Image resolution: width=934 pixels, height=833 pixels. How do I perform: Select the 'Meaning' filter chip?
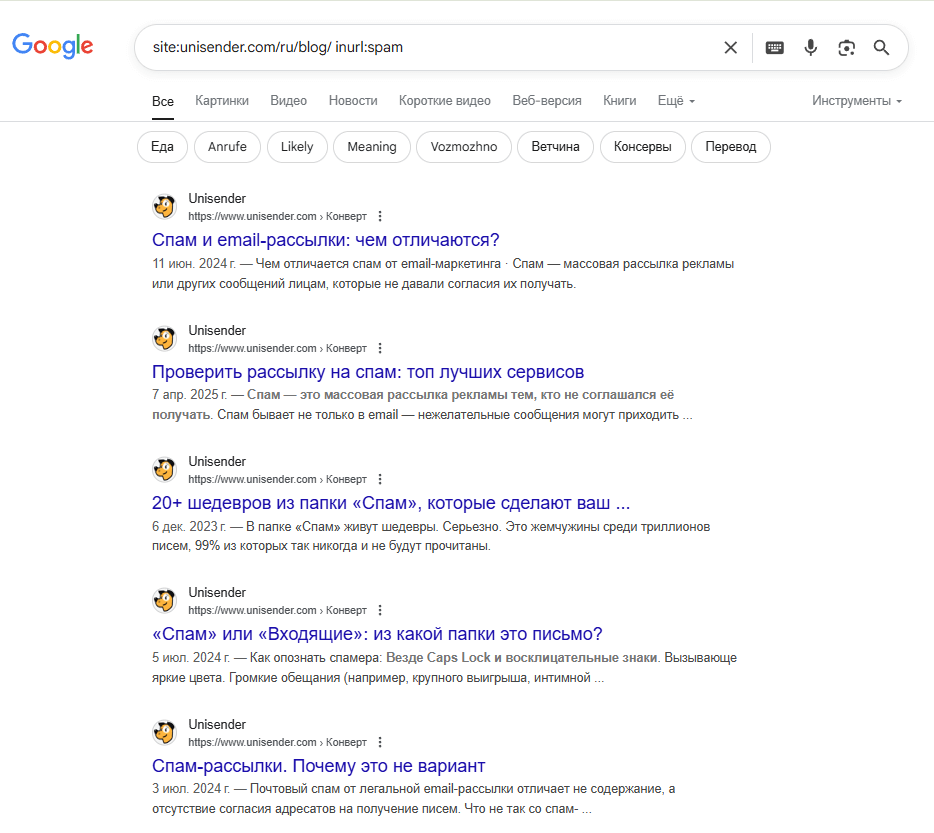pos(372,147)
